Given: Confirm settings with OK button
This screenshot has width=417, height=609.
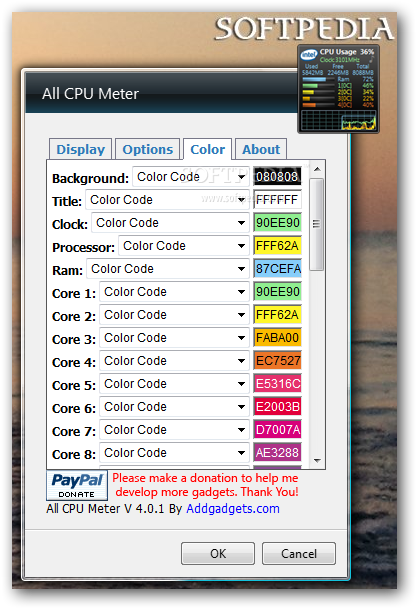Looking at the screenshot, I should pos(218,553).
